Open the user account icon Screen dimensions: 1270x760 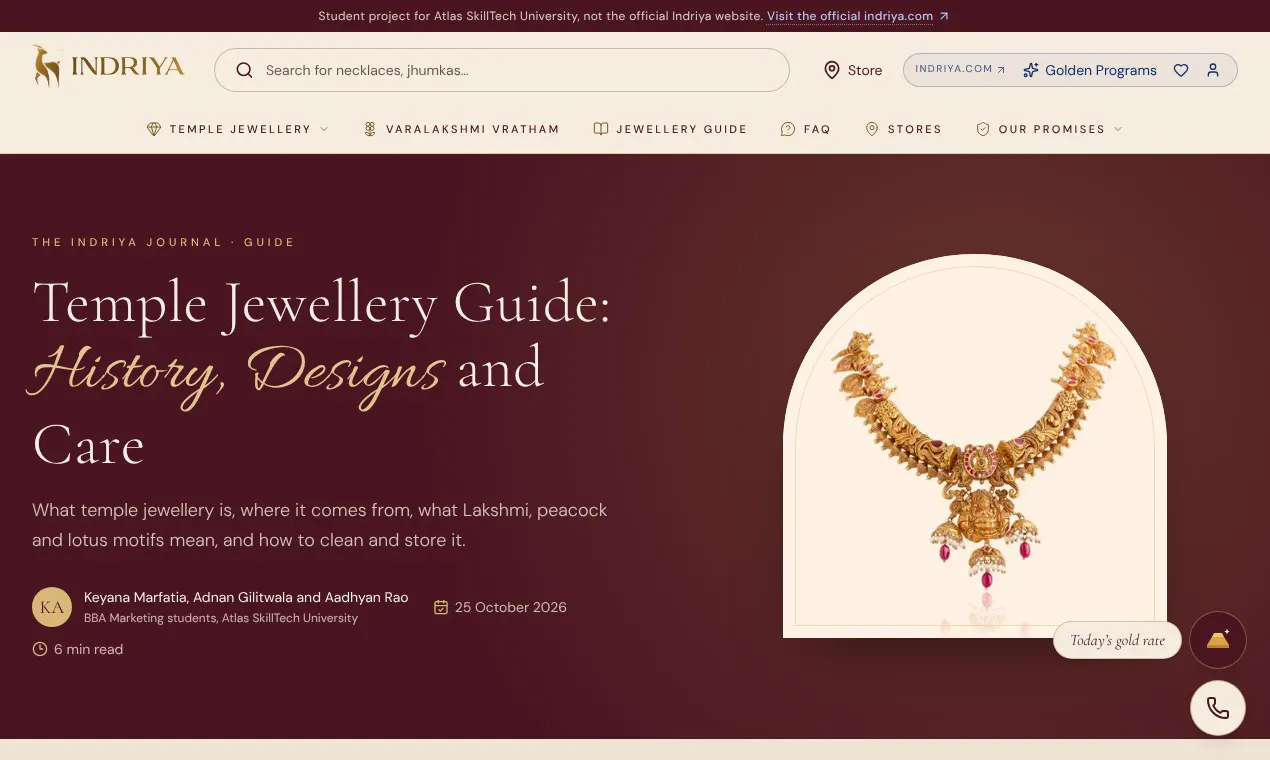pyautogui.click(x=1213, y=70)
